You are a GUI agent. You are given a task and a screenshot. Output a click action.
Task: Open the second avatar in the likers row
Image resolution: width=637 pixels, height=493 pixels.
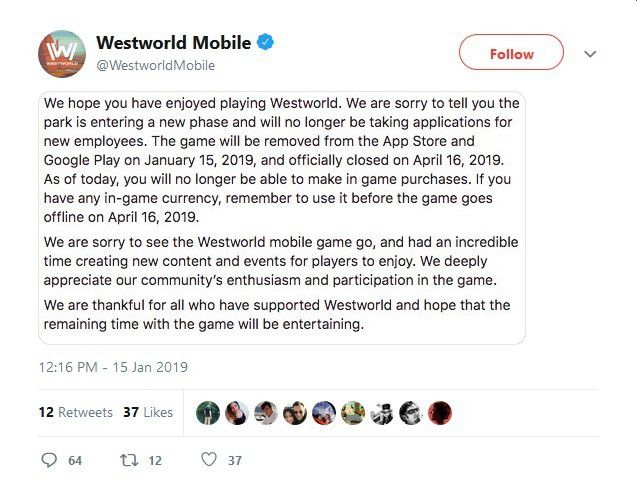237,412
